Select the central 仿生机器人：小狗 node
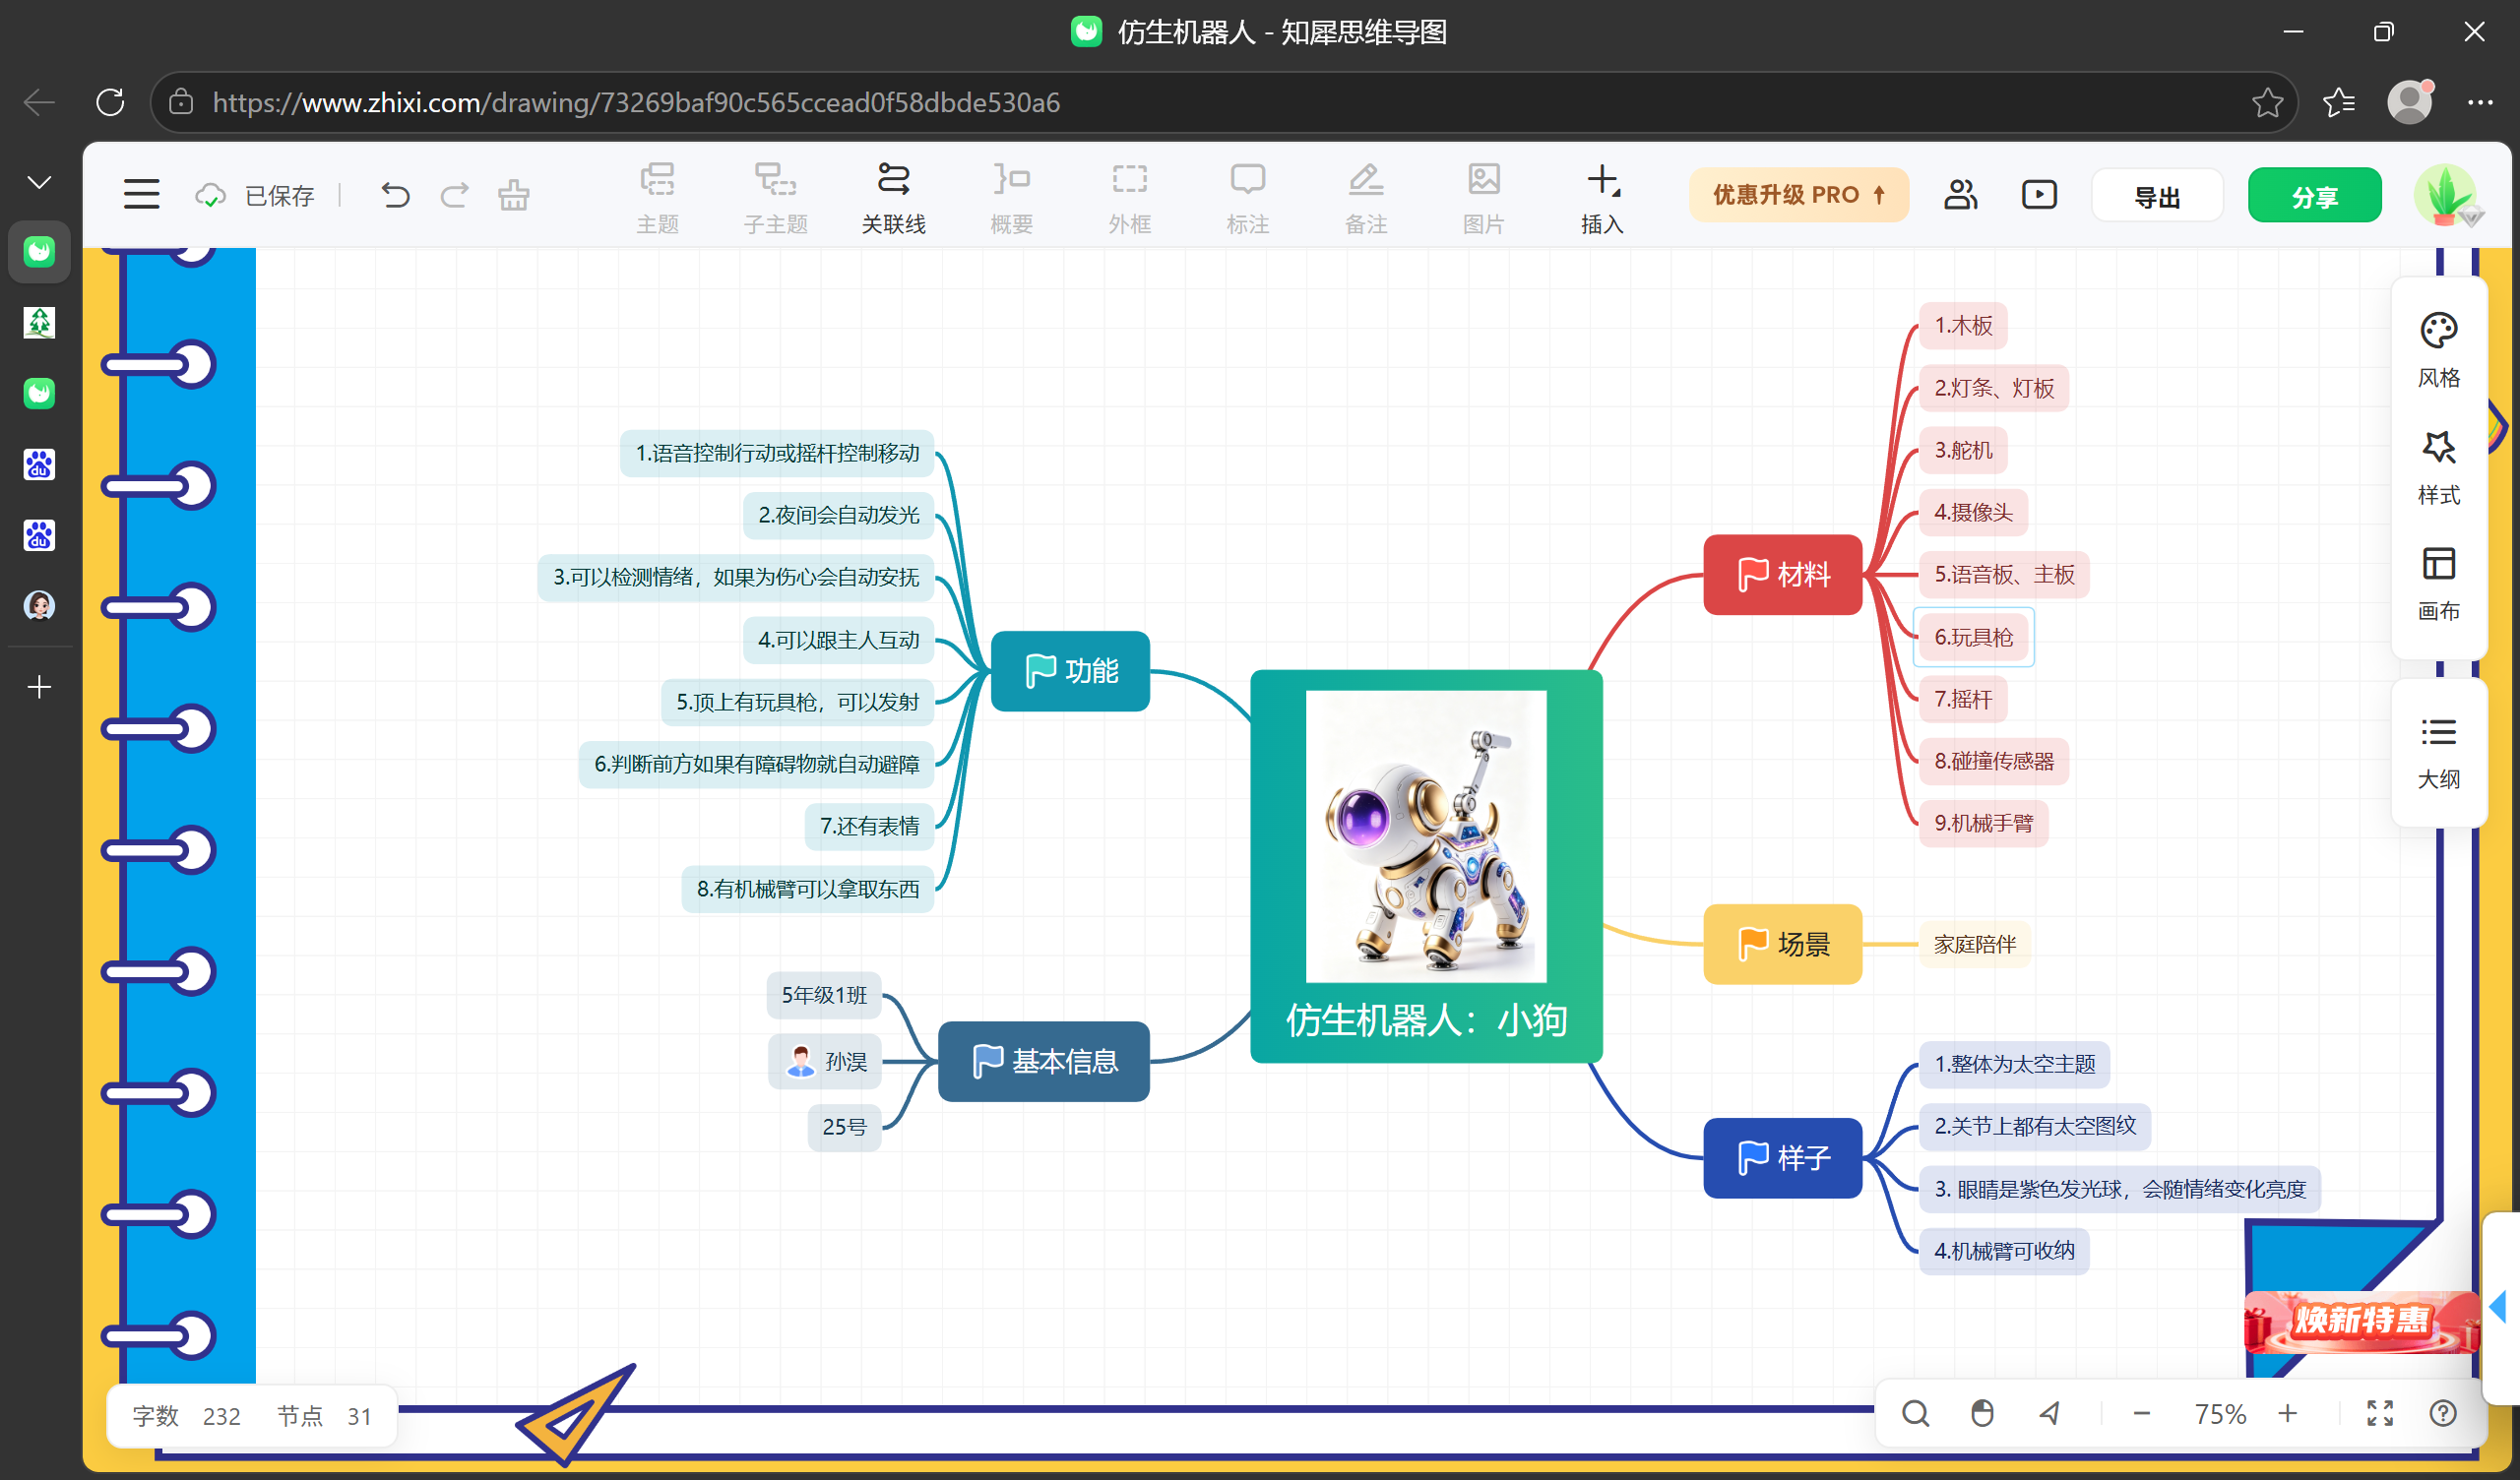 pyautogui.click(x=1426, y=866)
